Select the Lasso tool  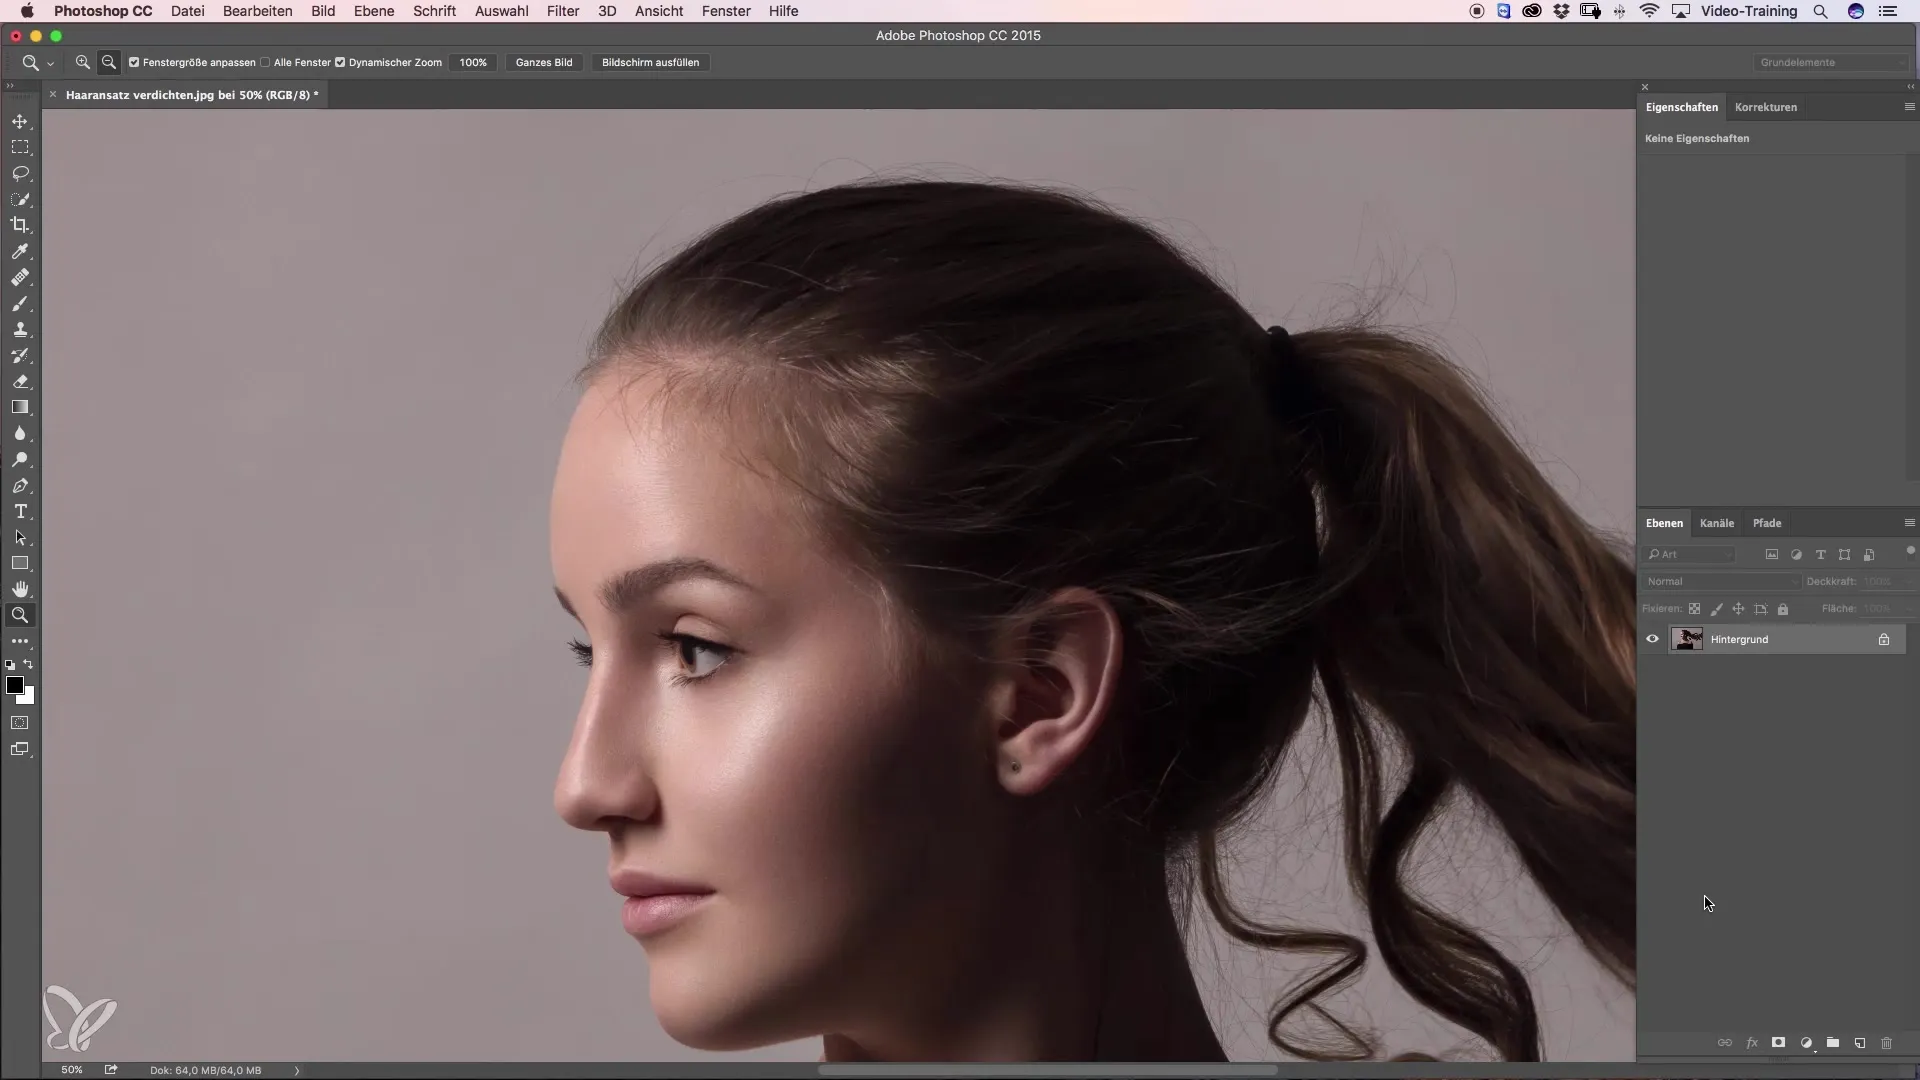point(20,173)
